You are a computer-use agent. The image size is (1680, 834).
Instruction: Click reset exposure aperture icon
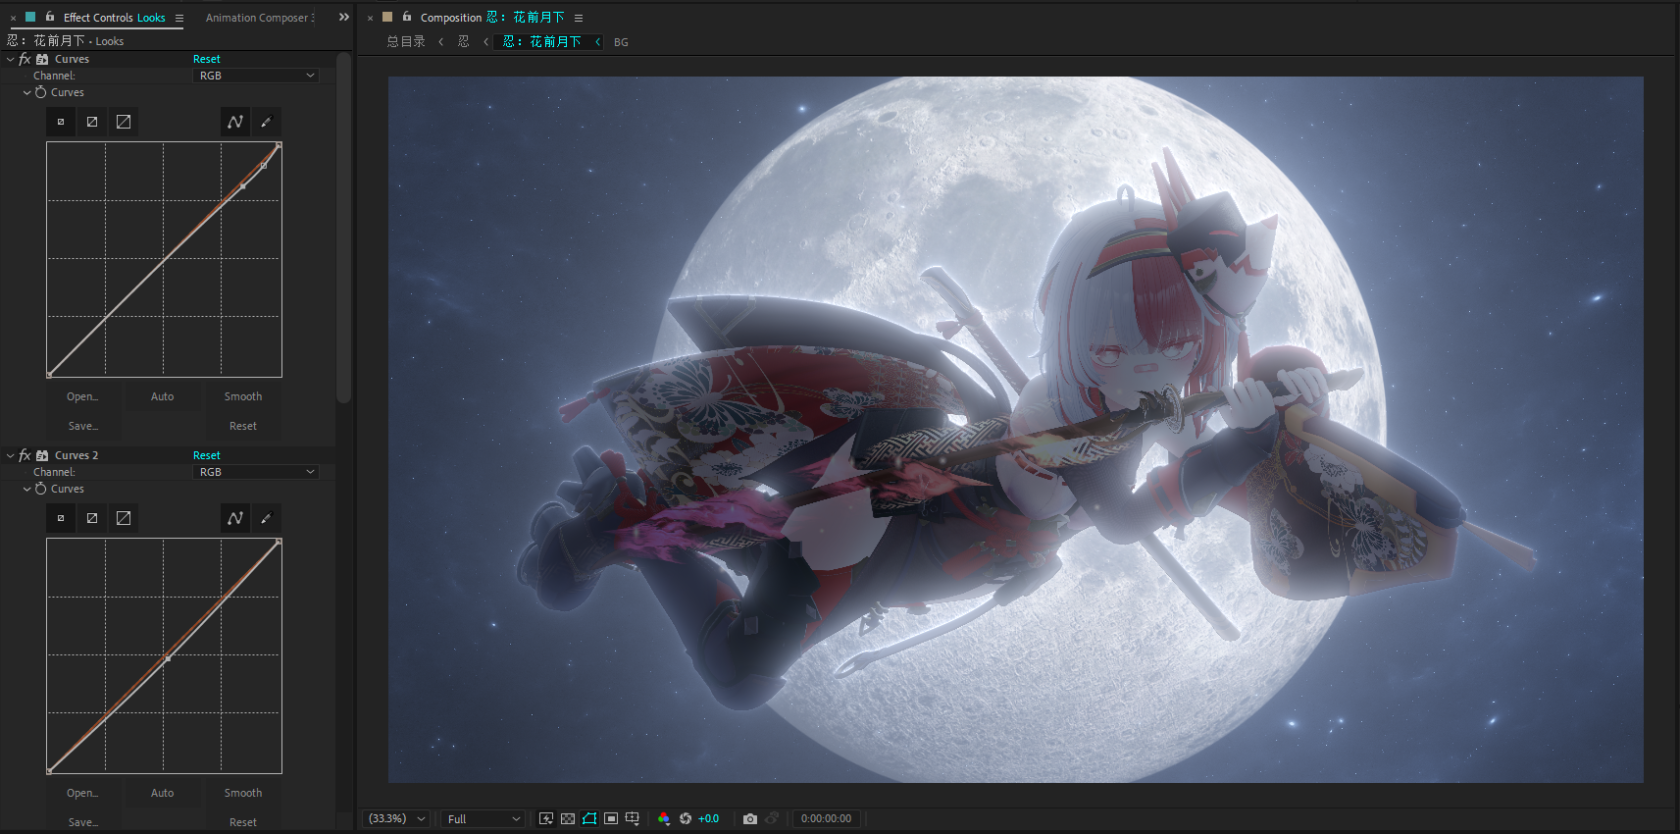coord(686,818)
